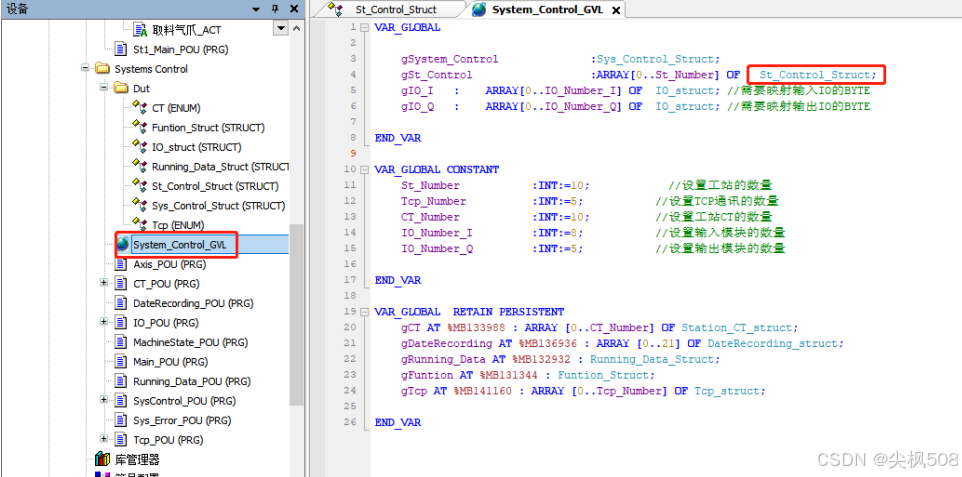
Task: Close the System_Control_GVL tab
Action: (x=616, y=10)
